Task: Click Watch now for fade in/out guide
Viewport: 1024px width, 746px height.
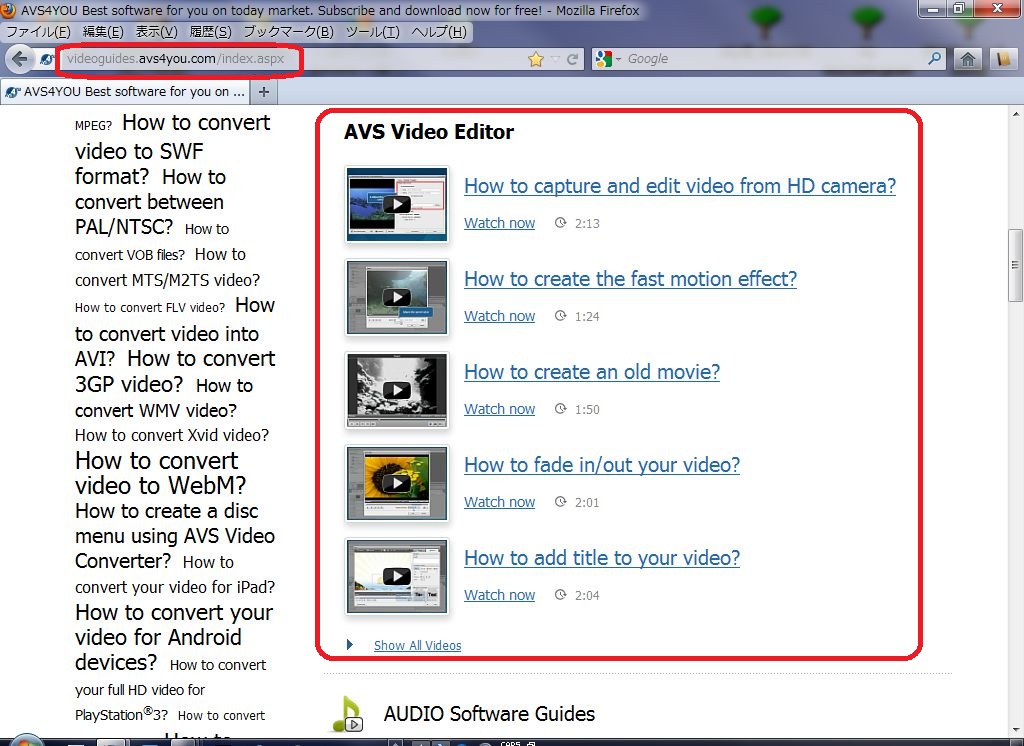Action: tap(499, 502)
